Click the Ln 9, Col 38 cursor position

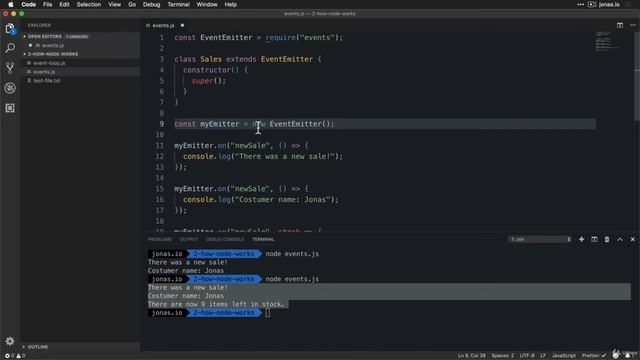point(471,356)
